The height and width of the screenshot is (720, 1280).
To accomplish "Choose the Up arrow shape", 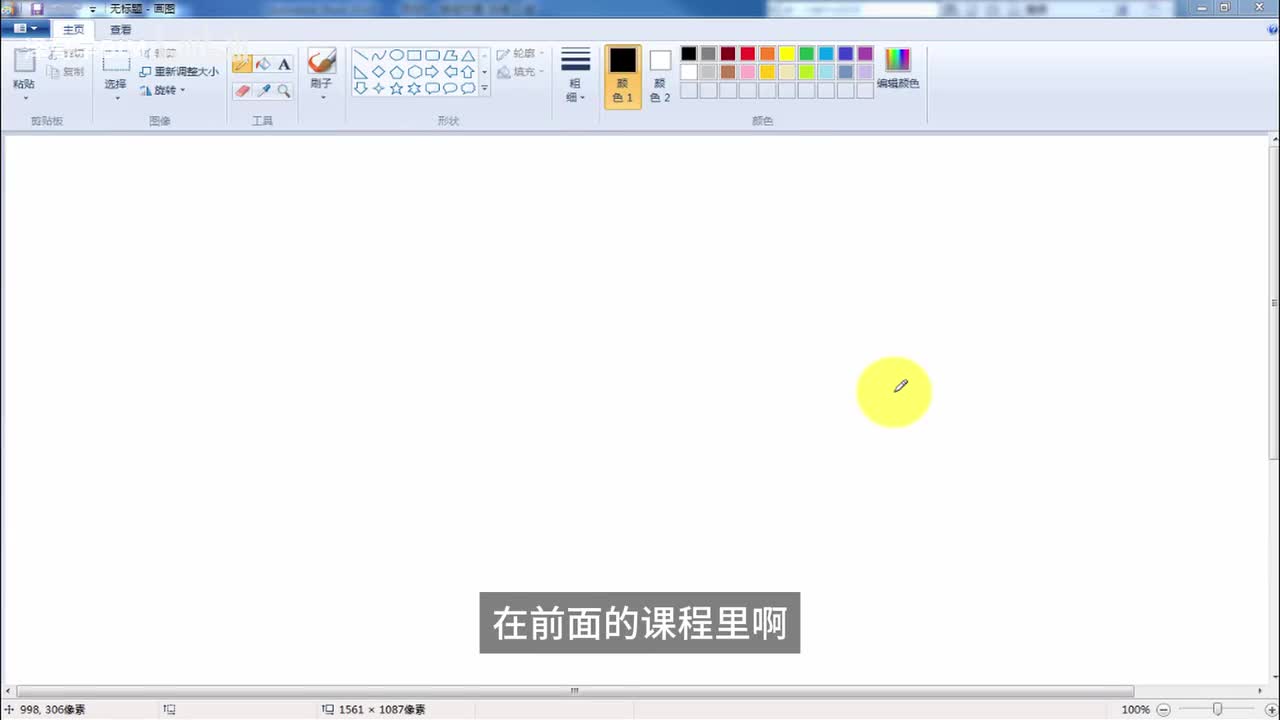I will (468, 72).
